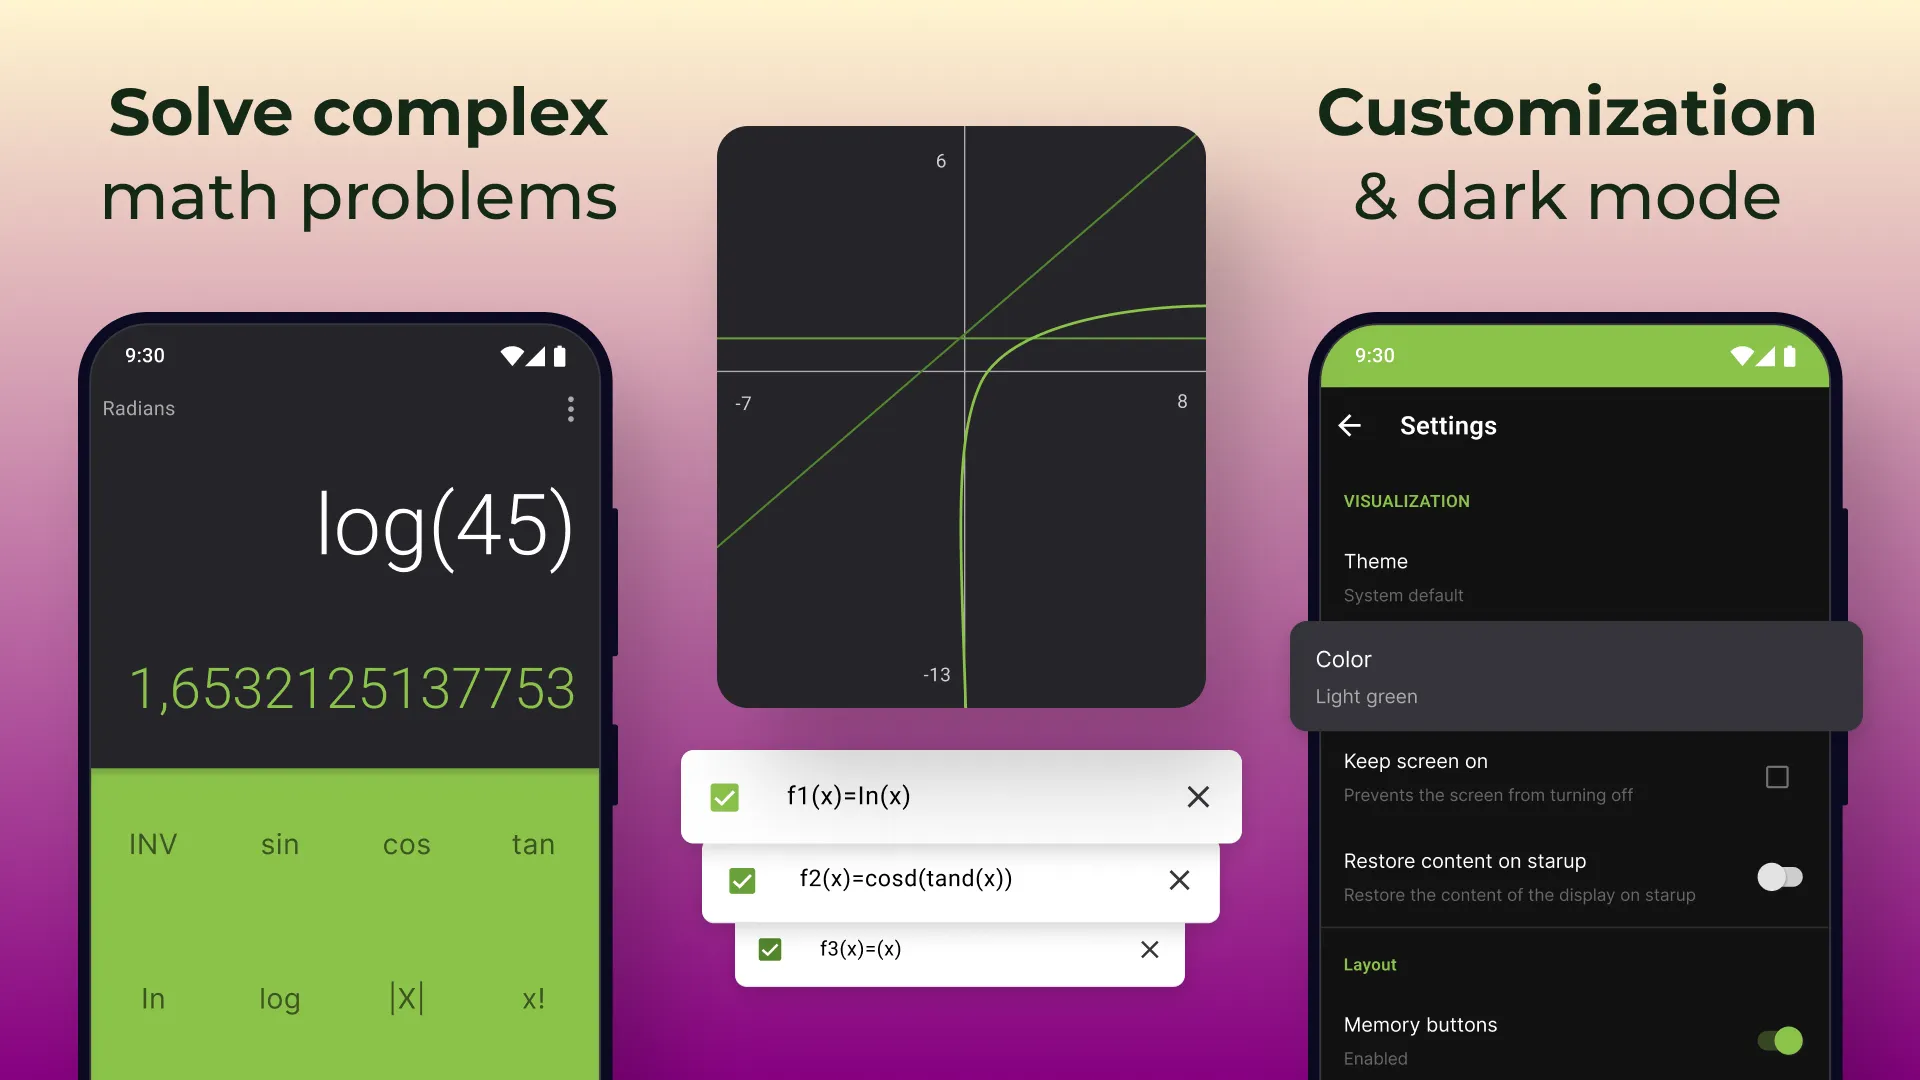
Task: Click the absolute value |x| button
Action: [407, 998]
